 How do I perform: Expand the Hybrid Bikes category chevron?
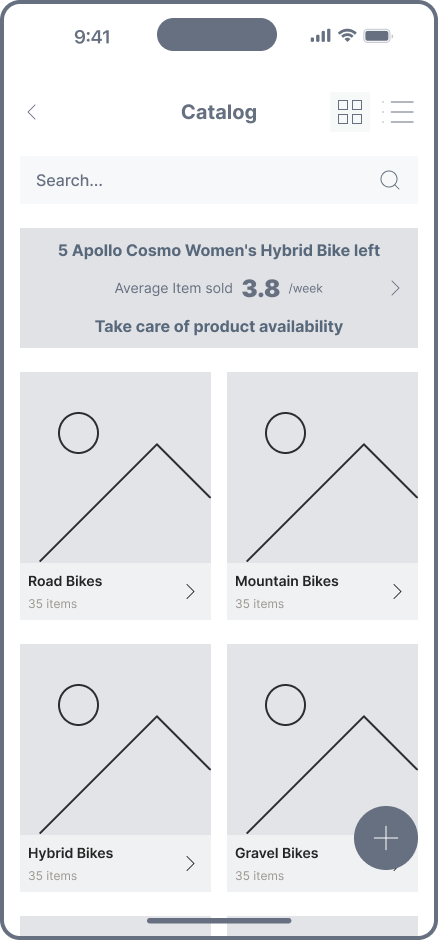[x=191, y=864]
